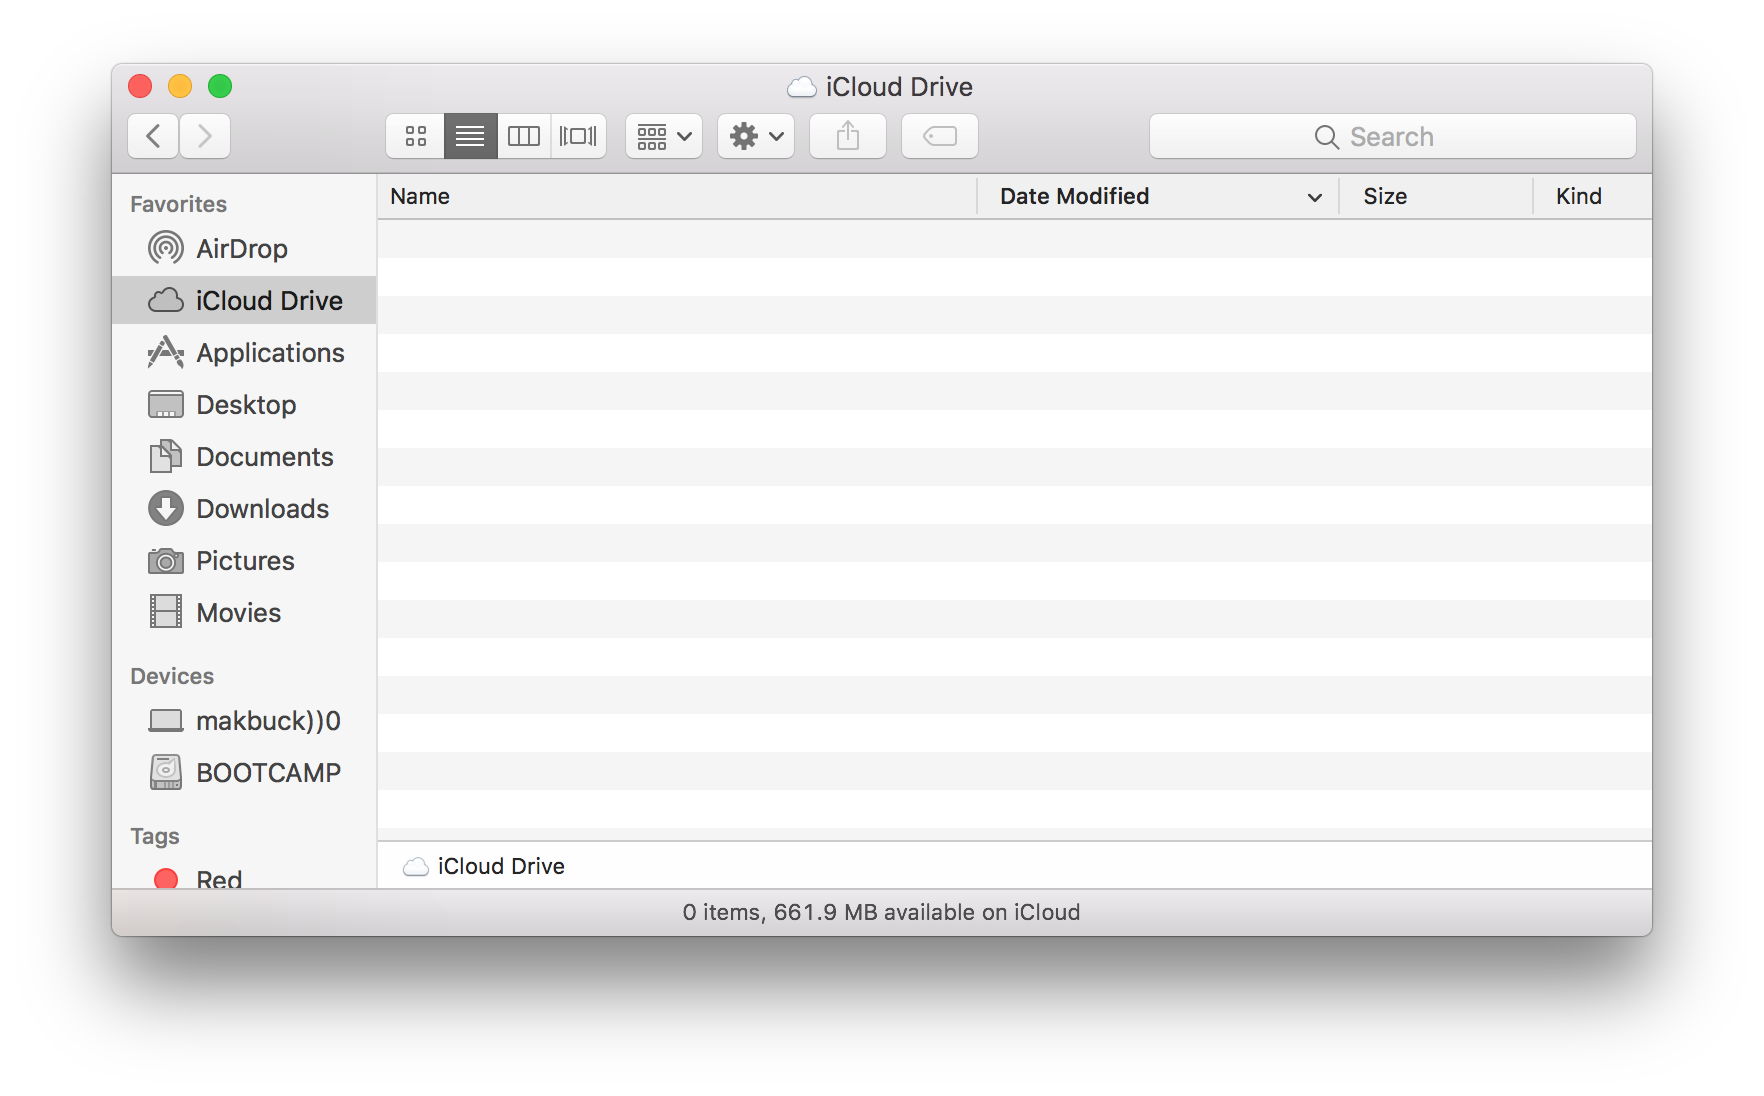Click the BOOTCAMP hard disk icon
The height and width of the screenshot is (1096, 1764).
point(166,772)
